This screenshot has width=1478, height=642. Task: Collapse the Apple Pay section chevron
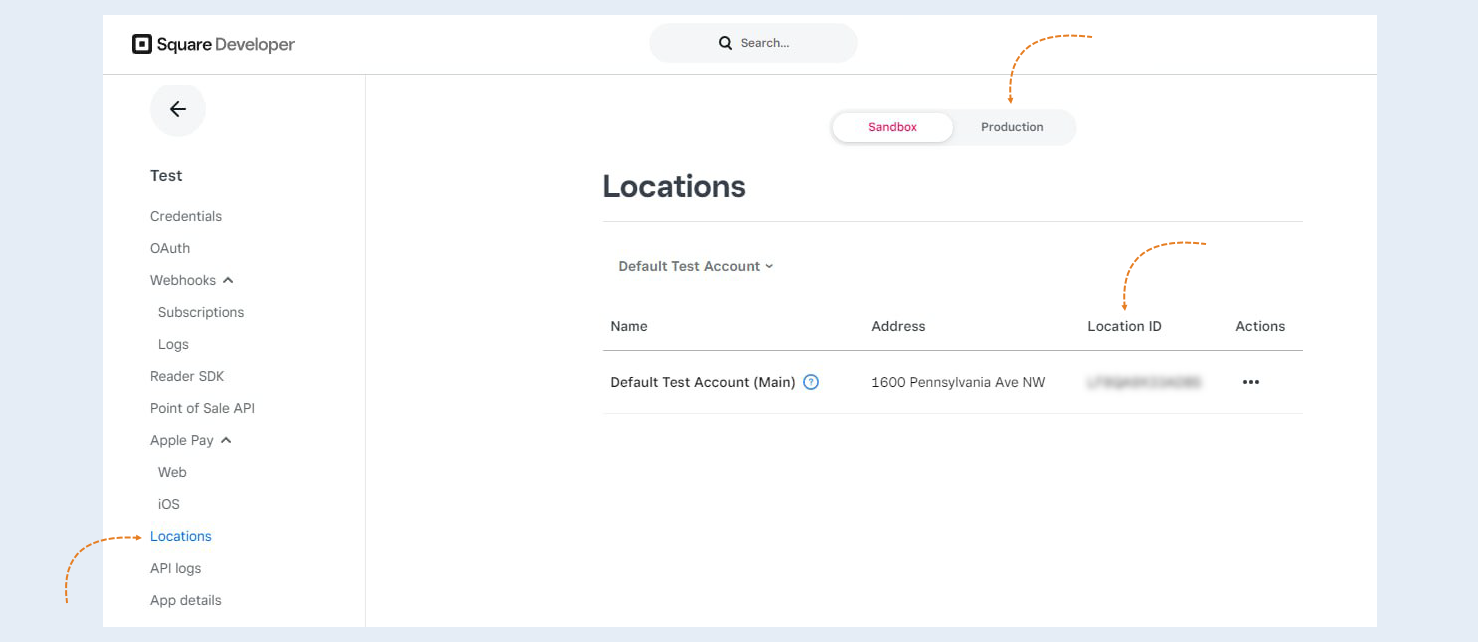click(226, 440)
